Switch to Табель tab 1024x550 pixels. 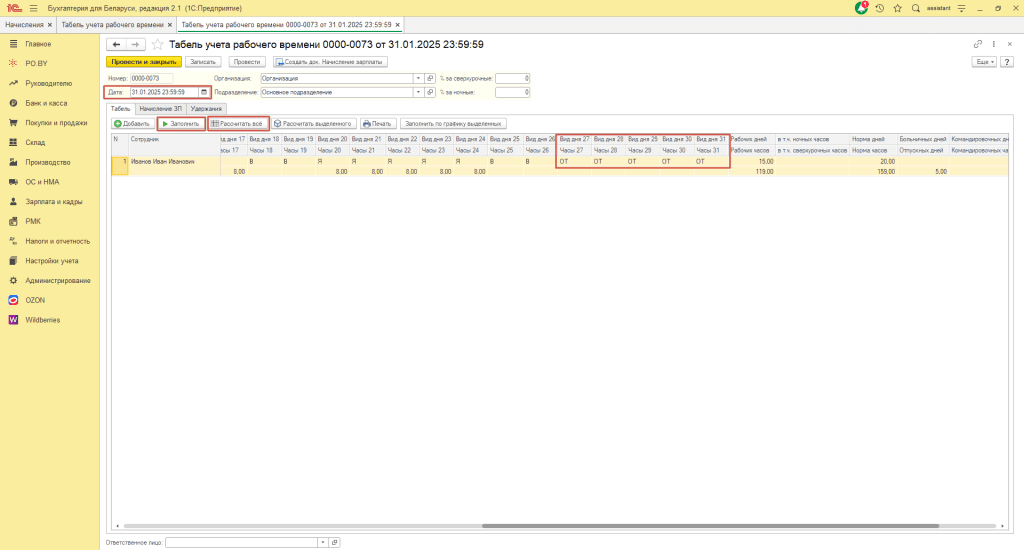120,109
